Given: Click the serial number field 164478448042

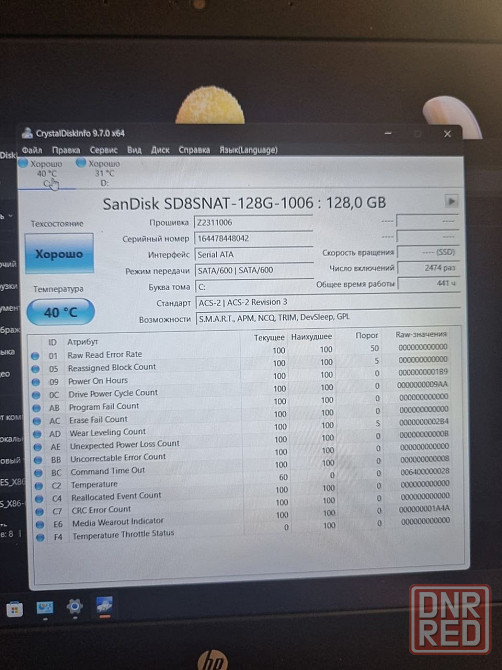Looking at the screenshot, I should click(254, 238).
